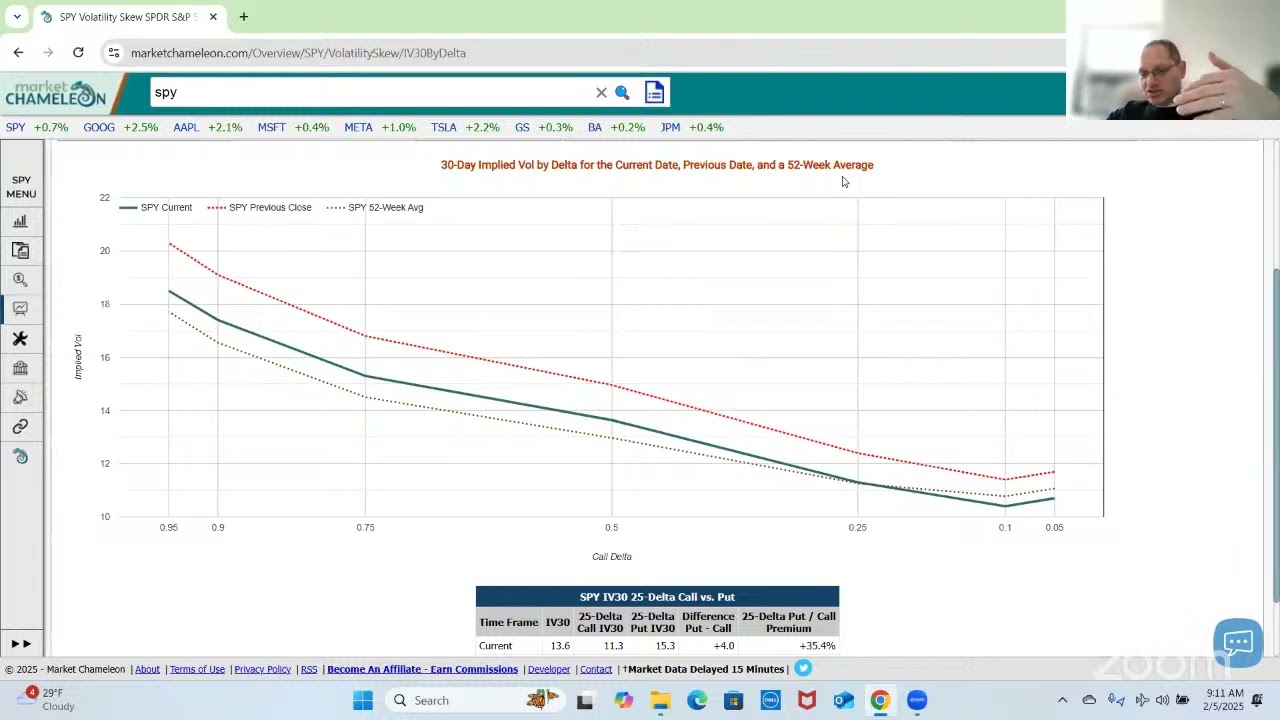This screenshot has width=1280, height=720.
Task: Toggle SPY Previous Close legend series
Action: click(260, 208)
